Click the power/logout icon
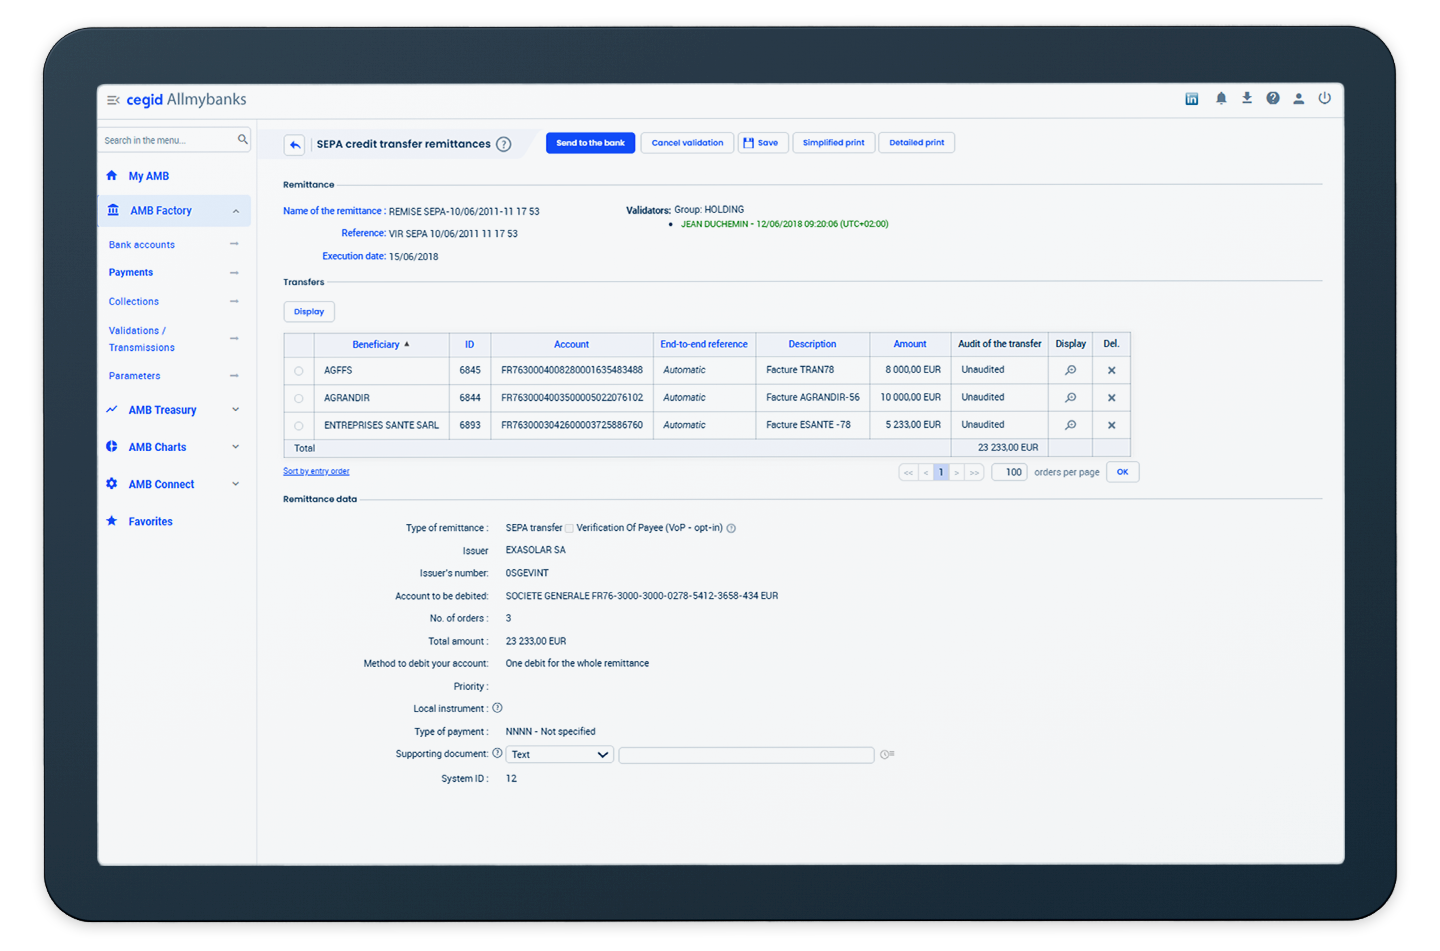 pos(1324,98)
